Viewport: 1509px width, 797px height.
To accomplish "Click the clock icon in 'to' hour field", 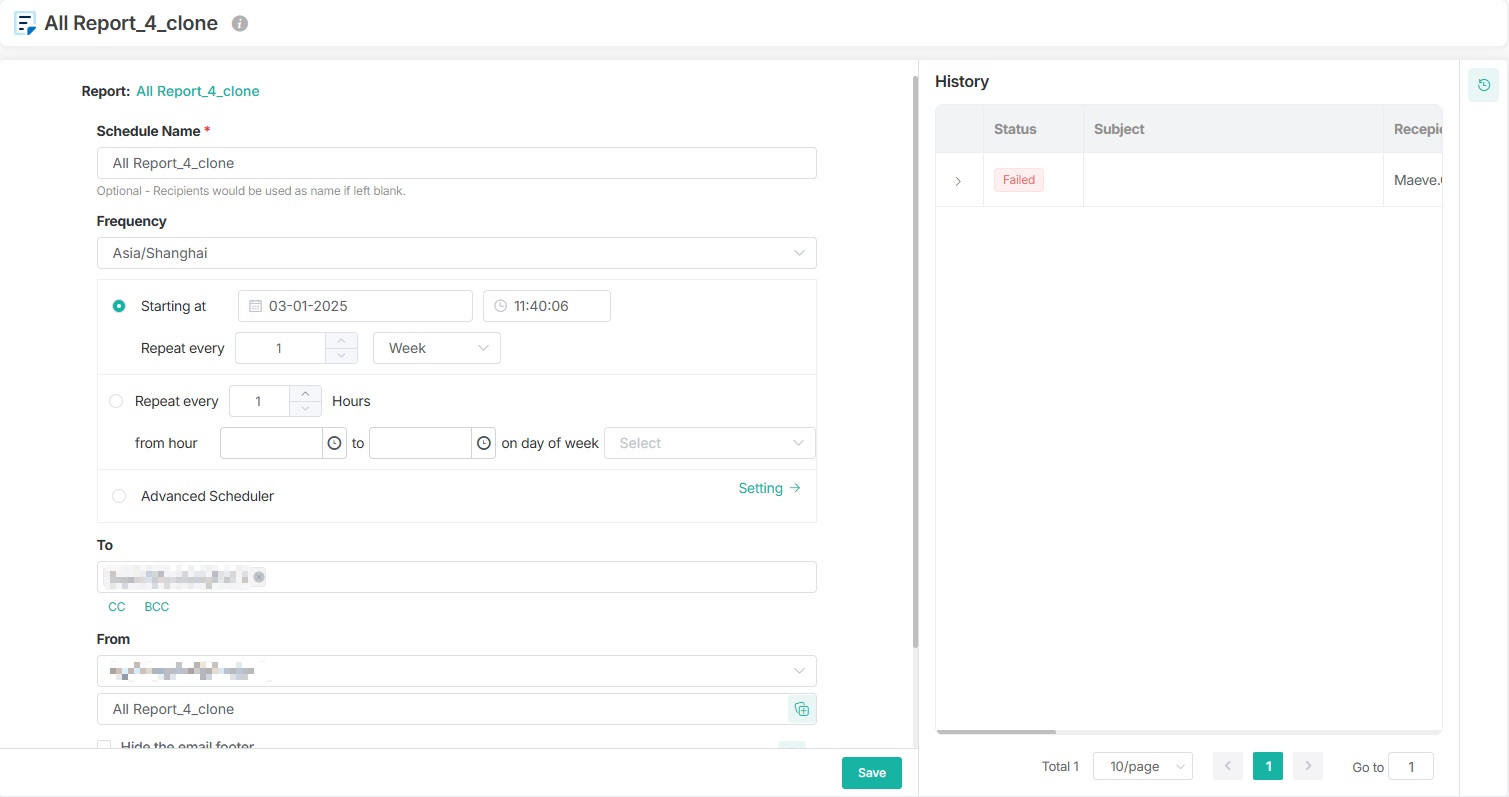I will [x=484, y=443].
